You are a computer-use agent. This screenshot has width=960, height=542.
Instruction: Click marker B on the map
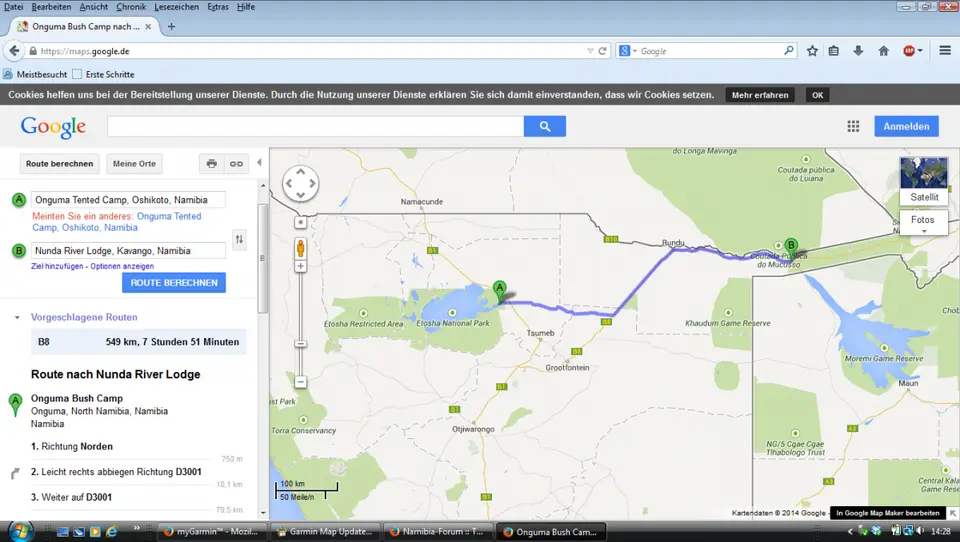(x=791, y=248)
